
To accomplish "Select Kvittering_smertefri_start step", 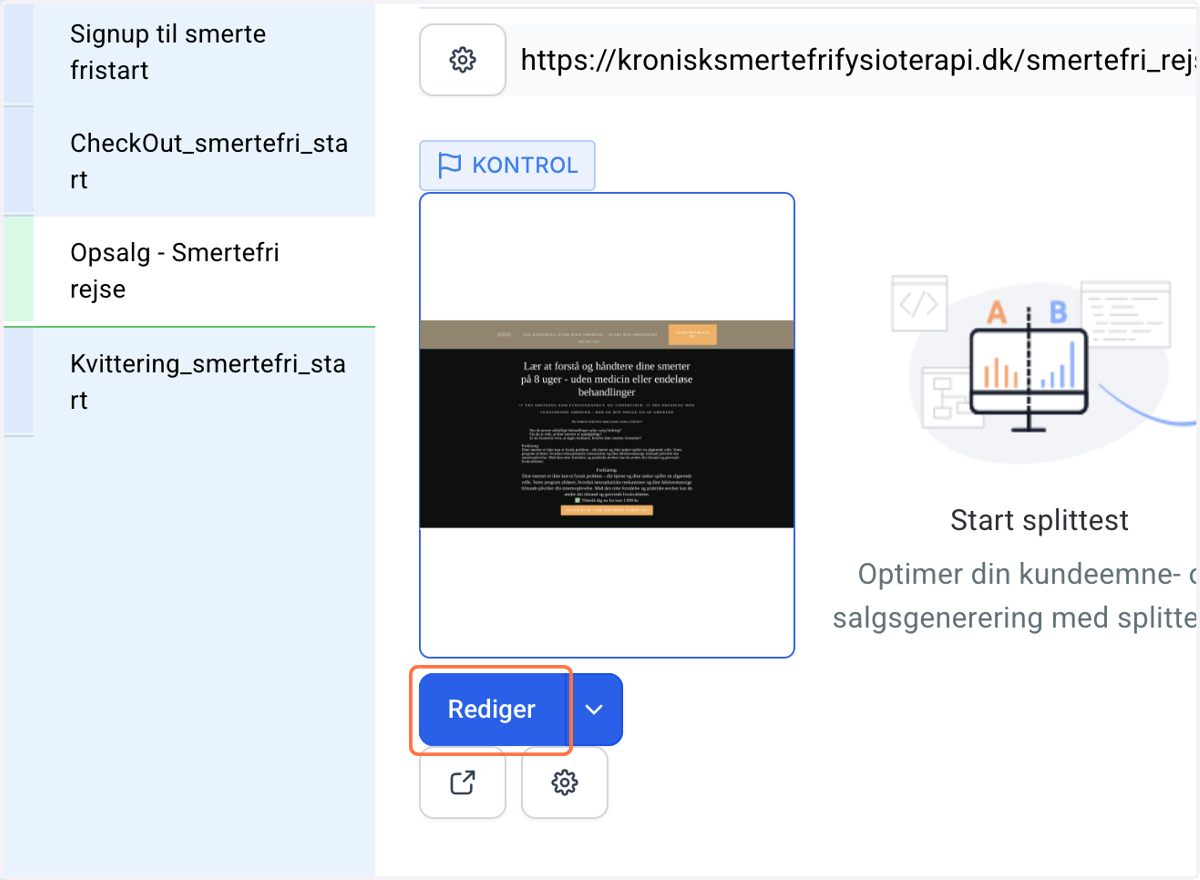I will [190, 381].
